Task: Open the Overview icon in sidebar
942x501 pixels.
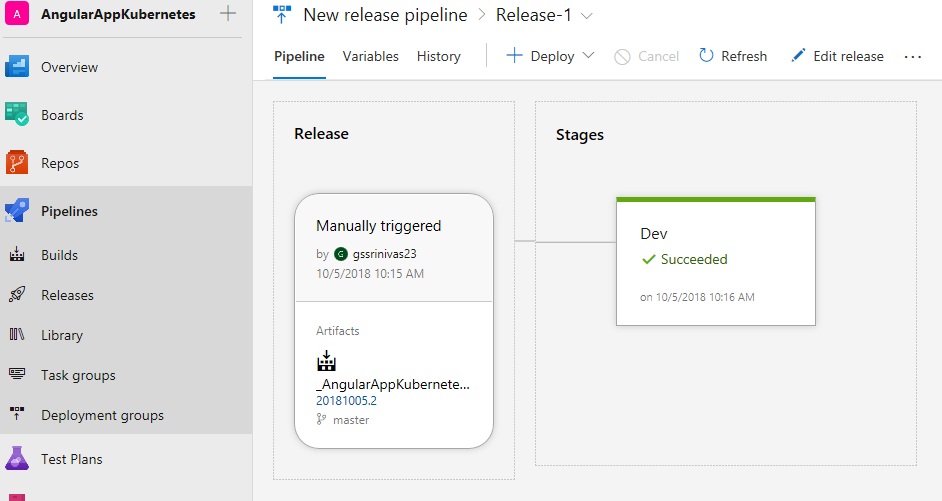Action: [x=17, y=67]
